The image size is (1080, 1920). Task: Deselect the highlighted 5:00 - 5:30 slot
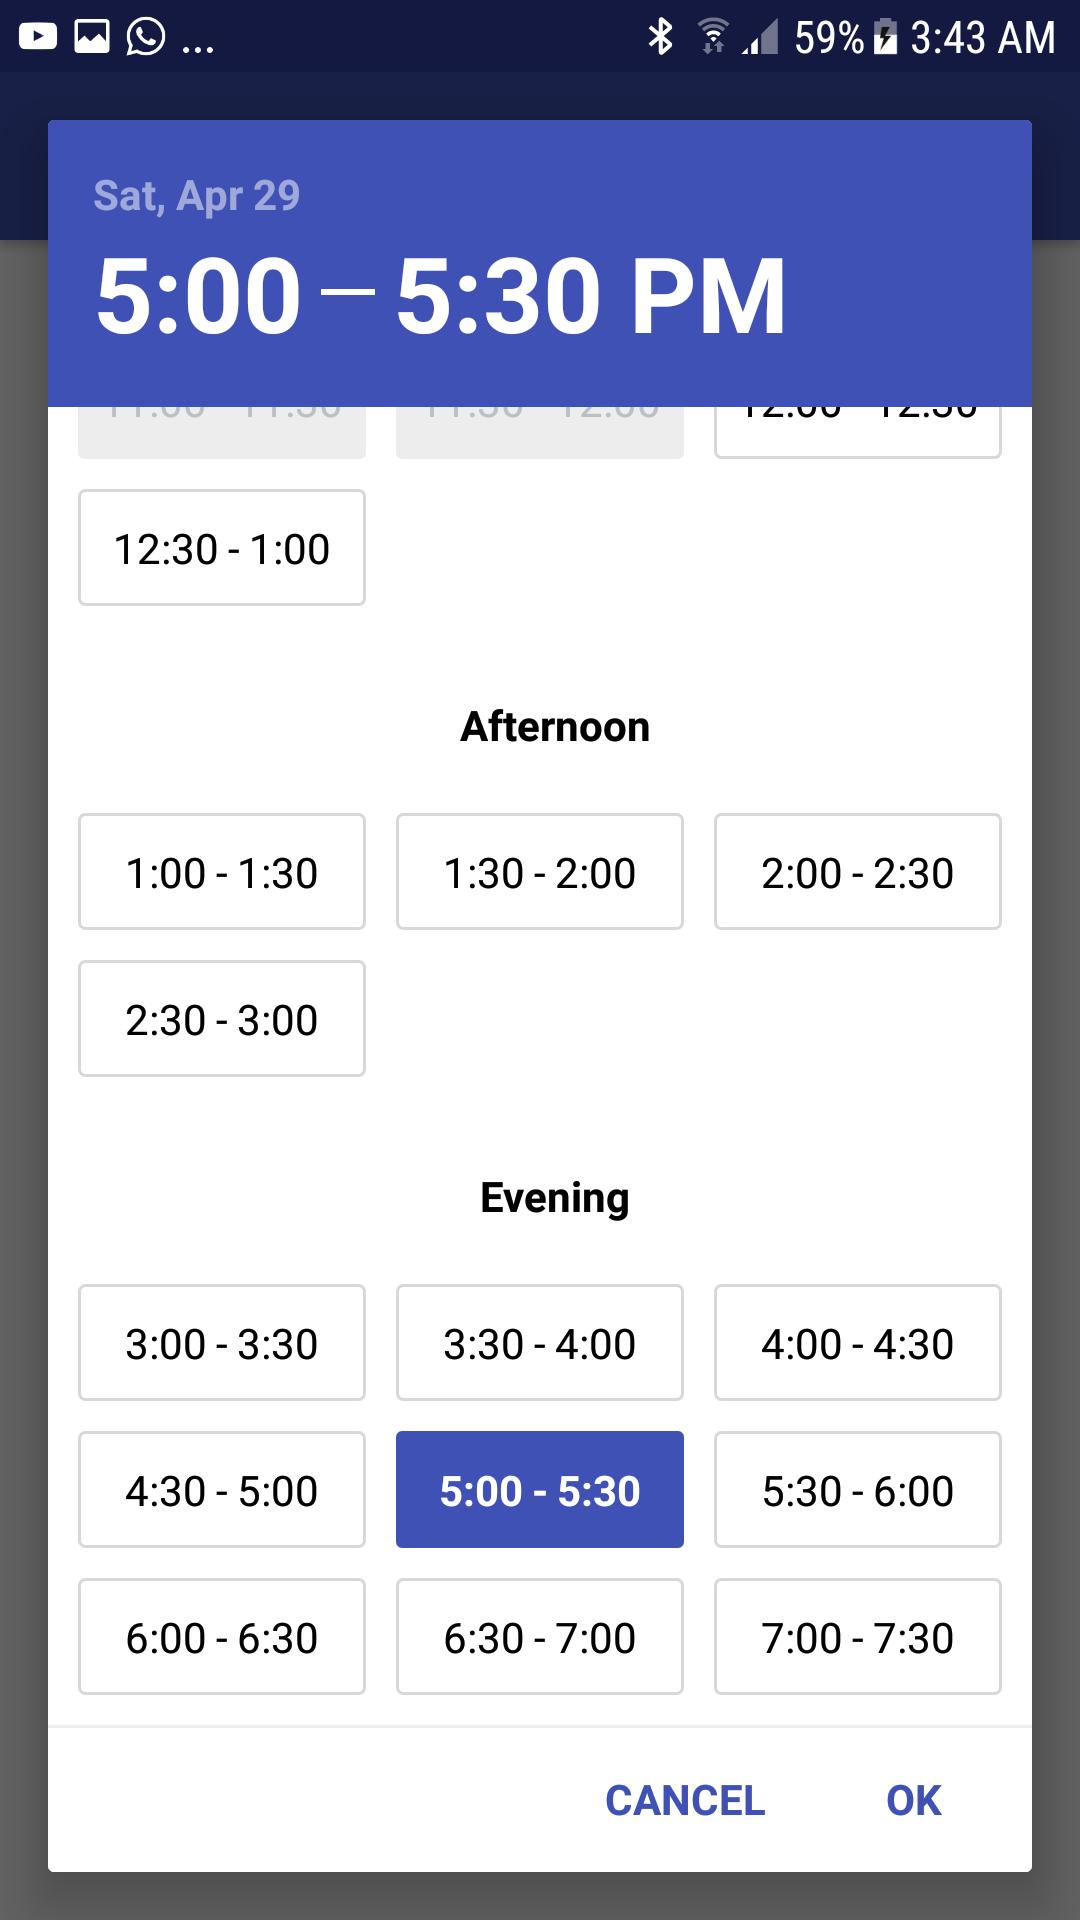[540, 1490]
